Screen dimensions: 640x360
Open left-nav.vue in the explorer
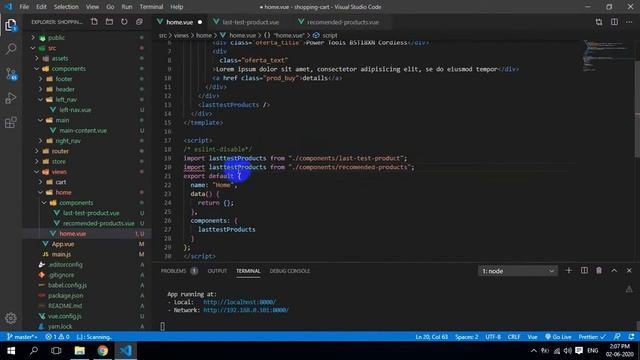[75, 110]
